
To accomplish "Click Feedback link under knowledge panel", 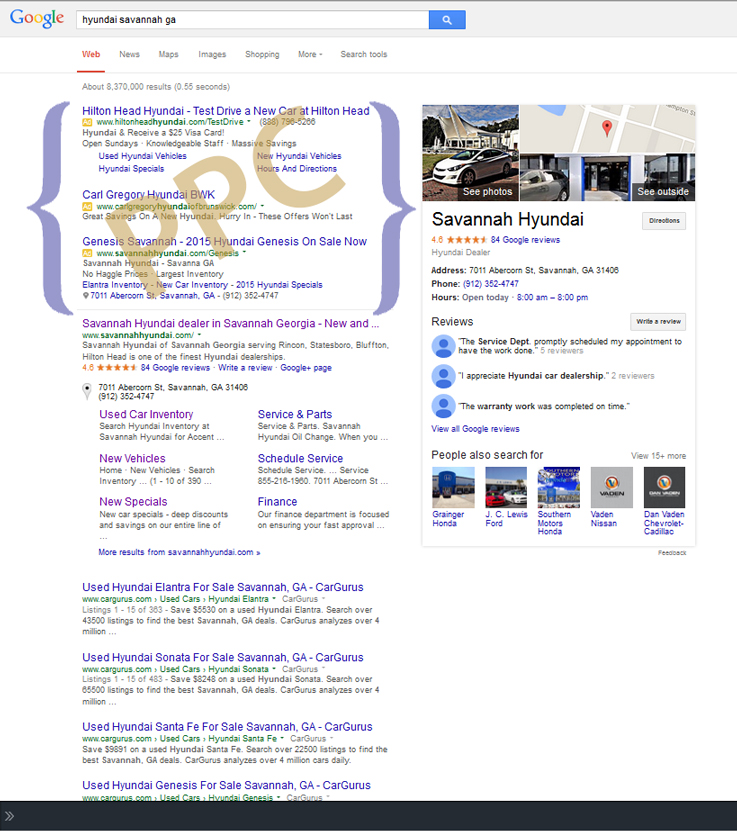I will coord(672,553).
